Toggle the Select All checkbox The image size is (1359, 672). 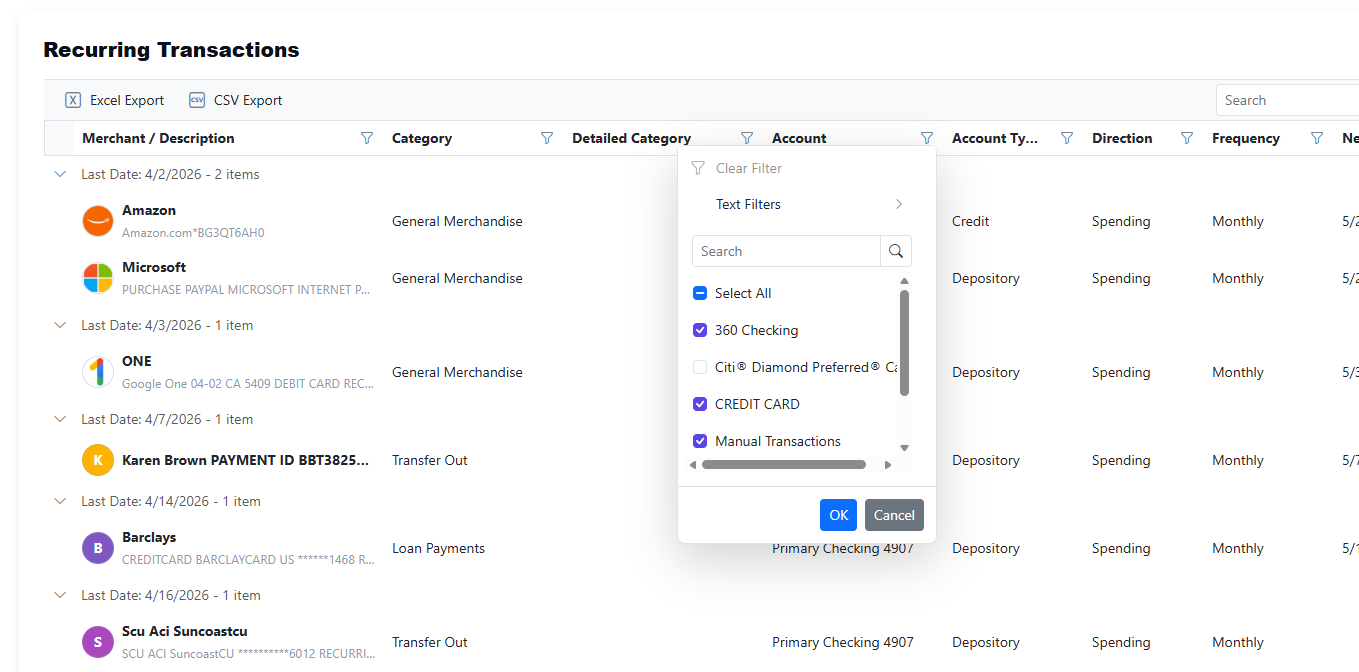[700, 293]
